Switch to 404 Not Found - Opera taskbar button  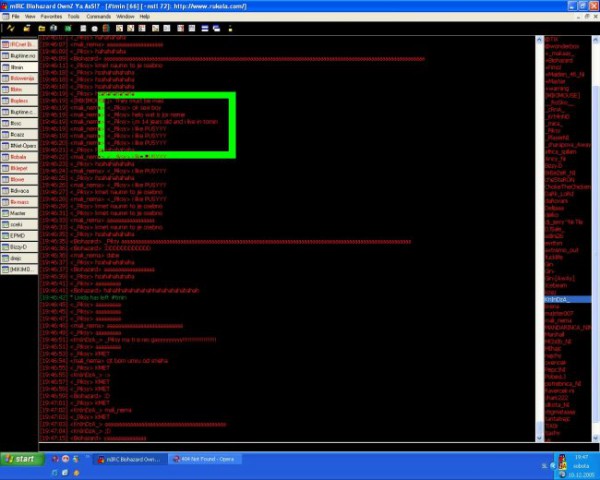(x=205, y=459)
